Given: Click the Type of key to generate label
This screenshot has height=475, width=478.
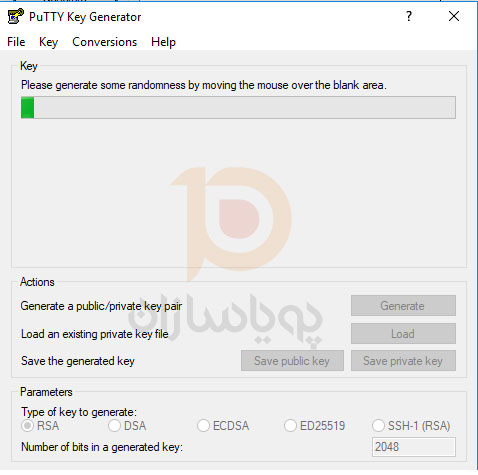Looking at the screenshot, I should tap(79, 412).
